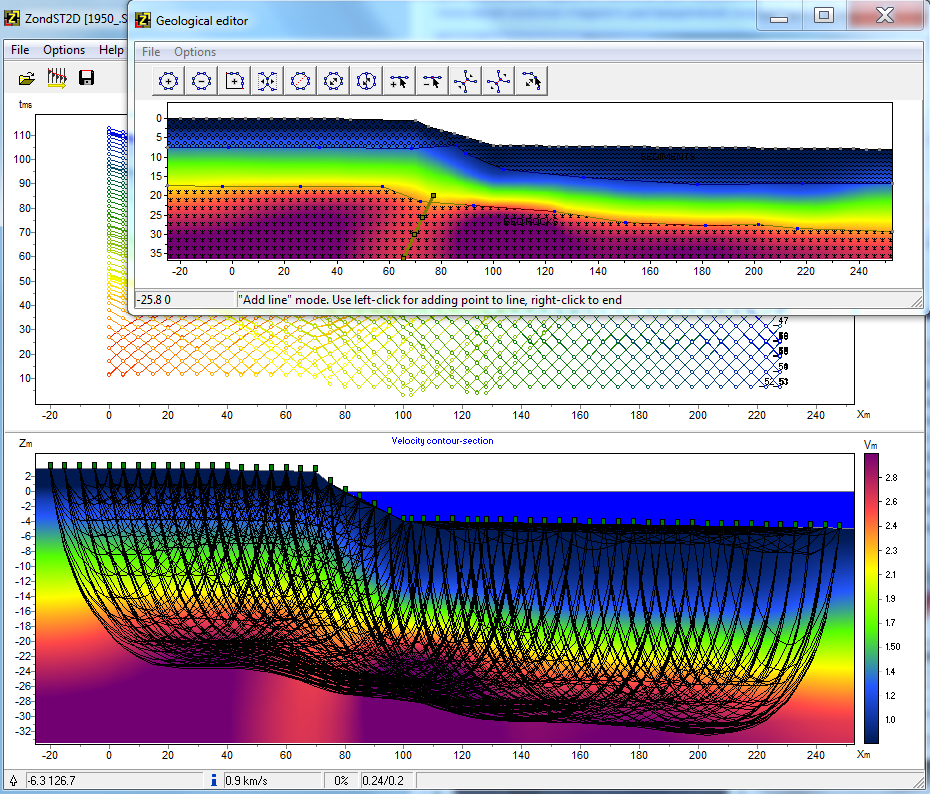930x794 pixels.
Task: Open the Options menu in ZondST2D main window
Action: [x=64, y=50]
